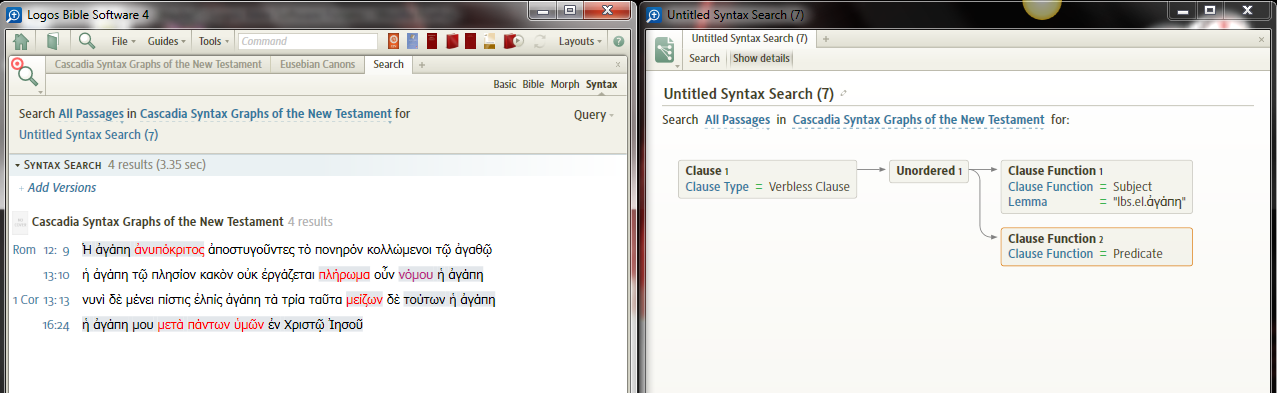
Task: Open the blue book shortcut icon
Action: tap(412, 41)
